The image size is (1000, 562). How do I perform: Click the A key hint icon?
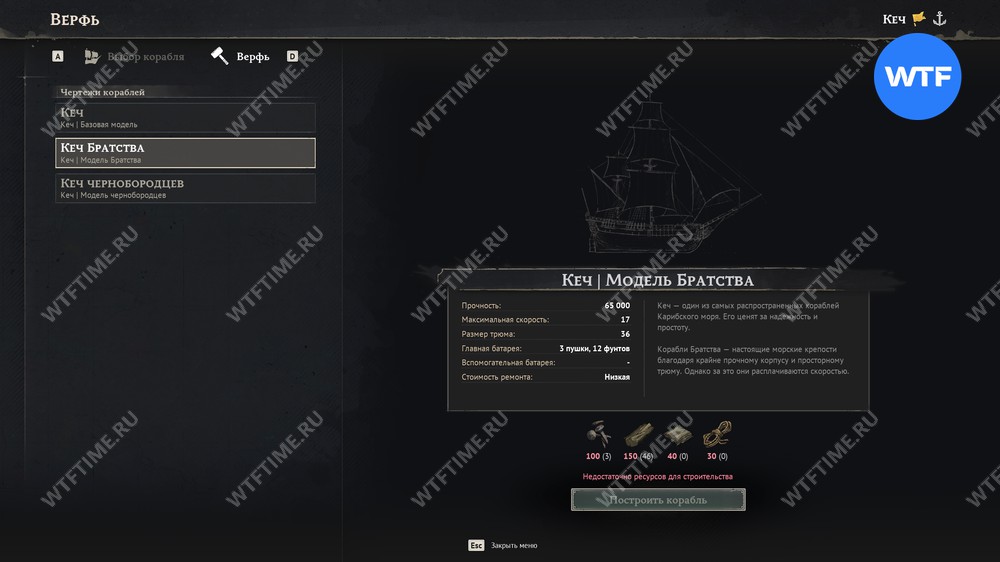(57, 56)
